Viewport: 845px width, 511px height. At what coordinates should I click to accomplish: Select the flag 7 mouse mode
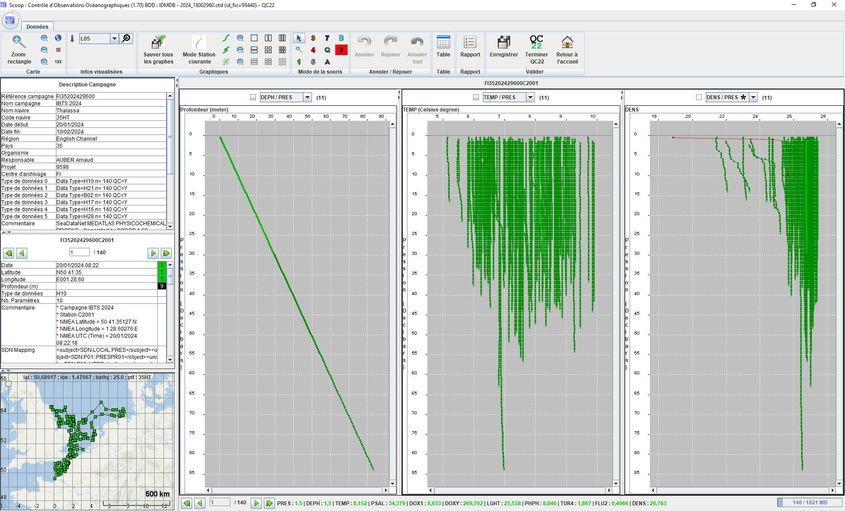[327, 38]
